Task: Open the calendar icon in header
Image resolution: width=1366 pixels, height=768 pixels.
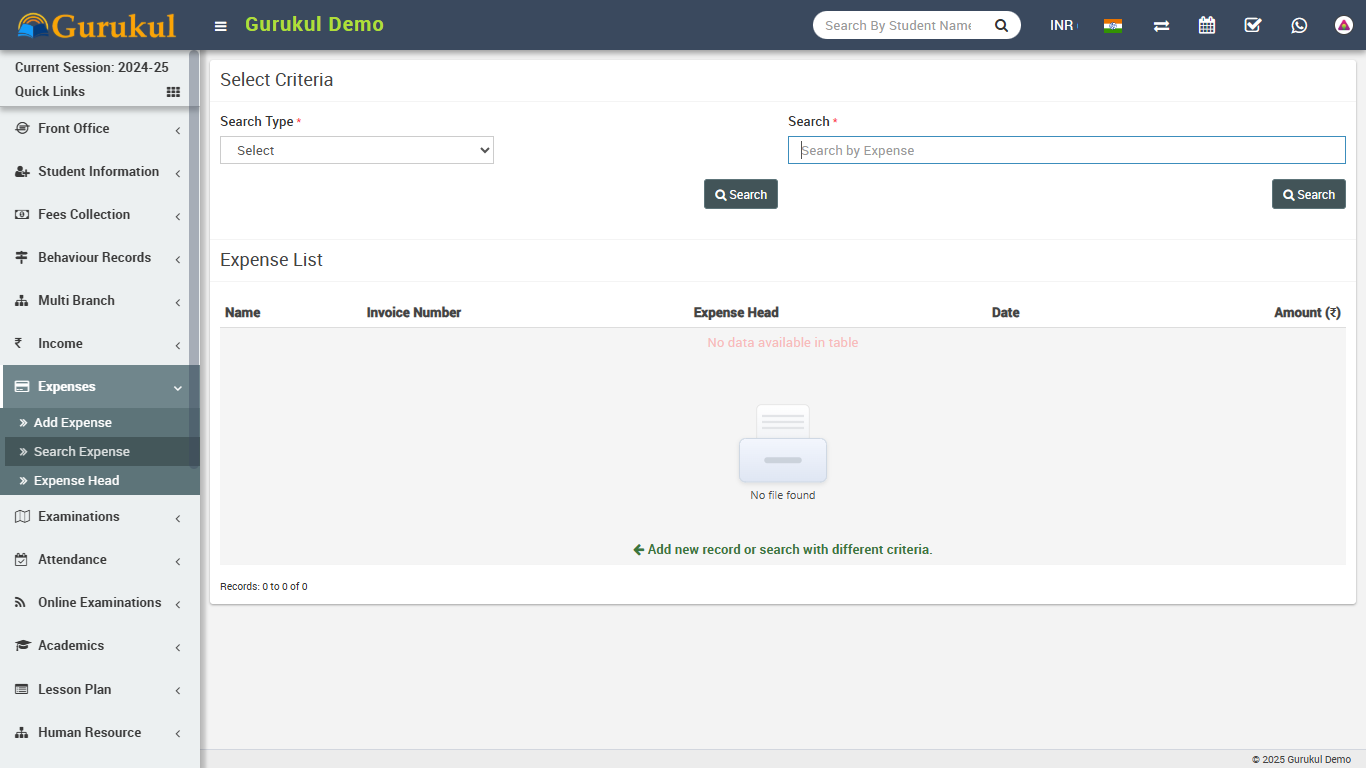Action: pos(1207,25)
